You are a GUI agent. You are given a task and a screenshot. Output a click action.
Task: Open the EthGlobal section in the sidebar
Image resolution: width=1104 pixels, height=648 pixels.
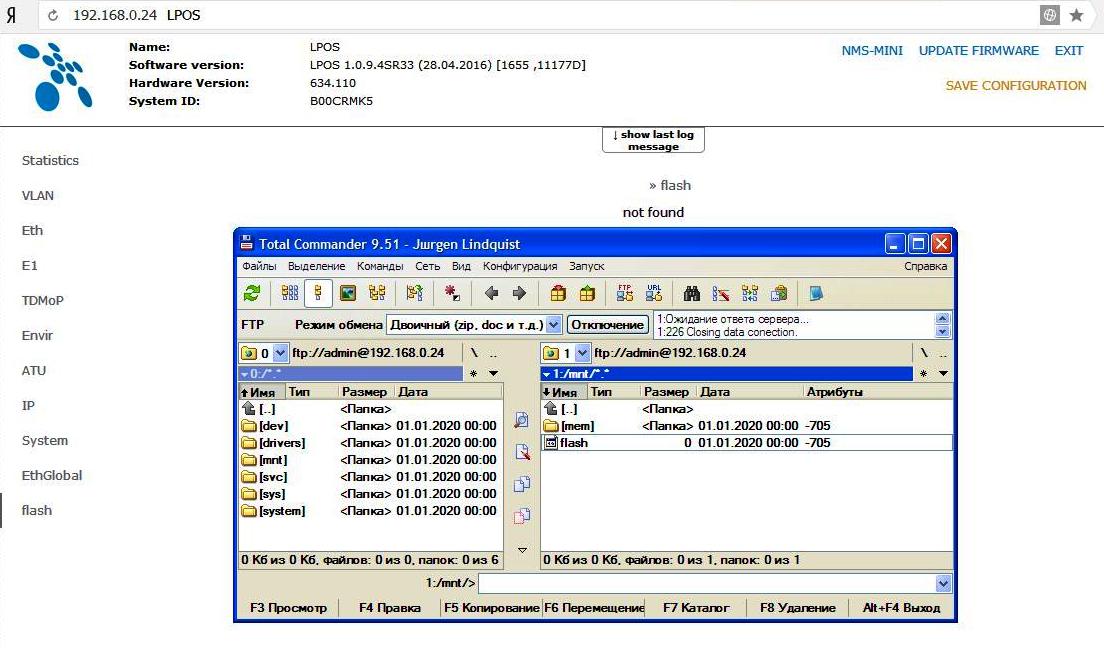pos(52,475)
